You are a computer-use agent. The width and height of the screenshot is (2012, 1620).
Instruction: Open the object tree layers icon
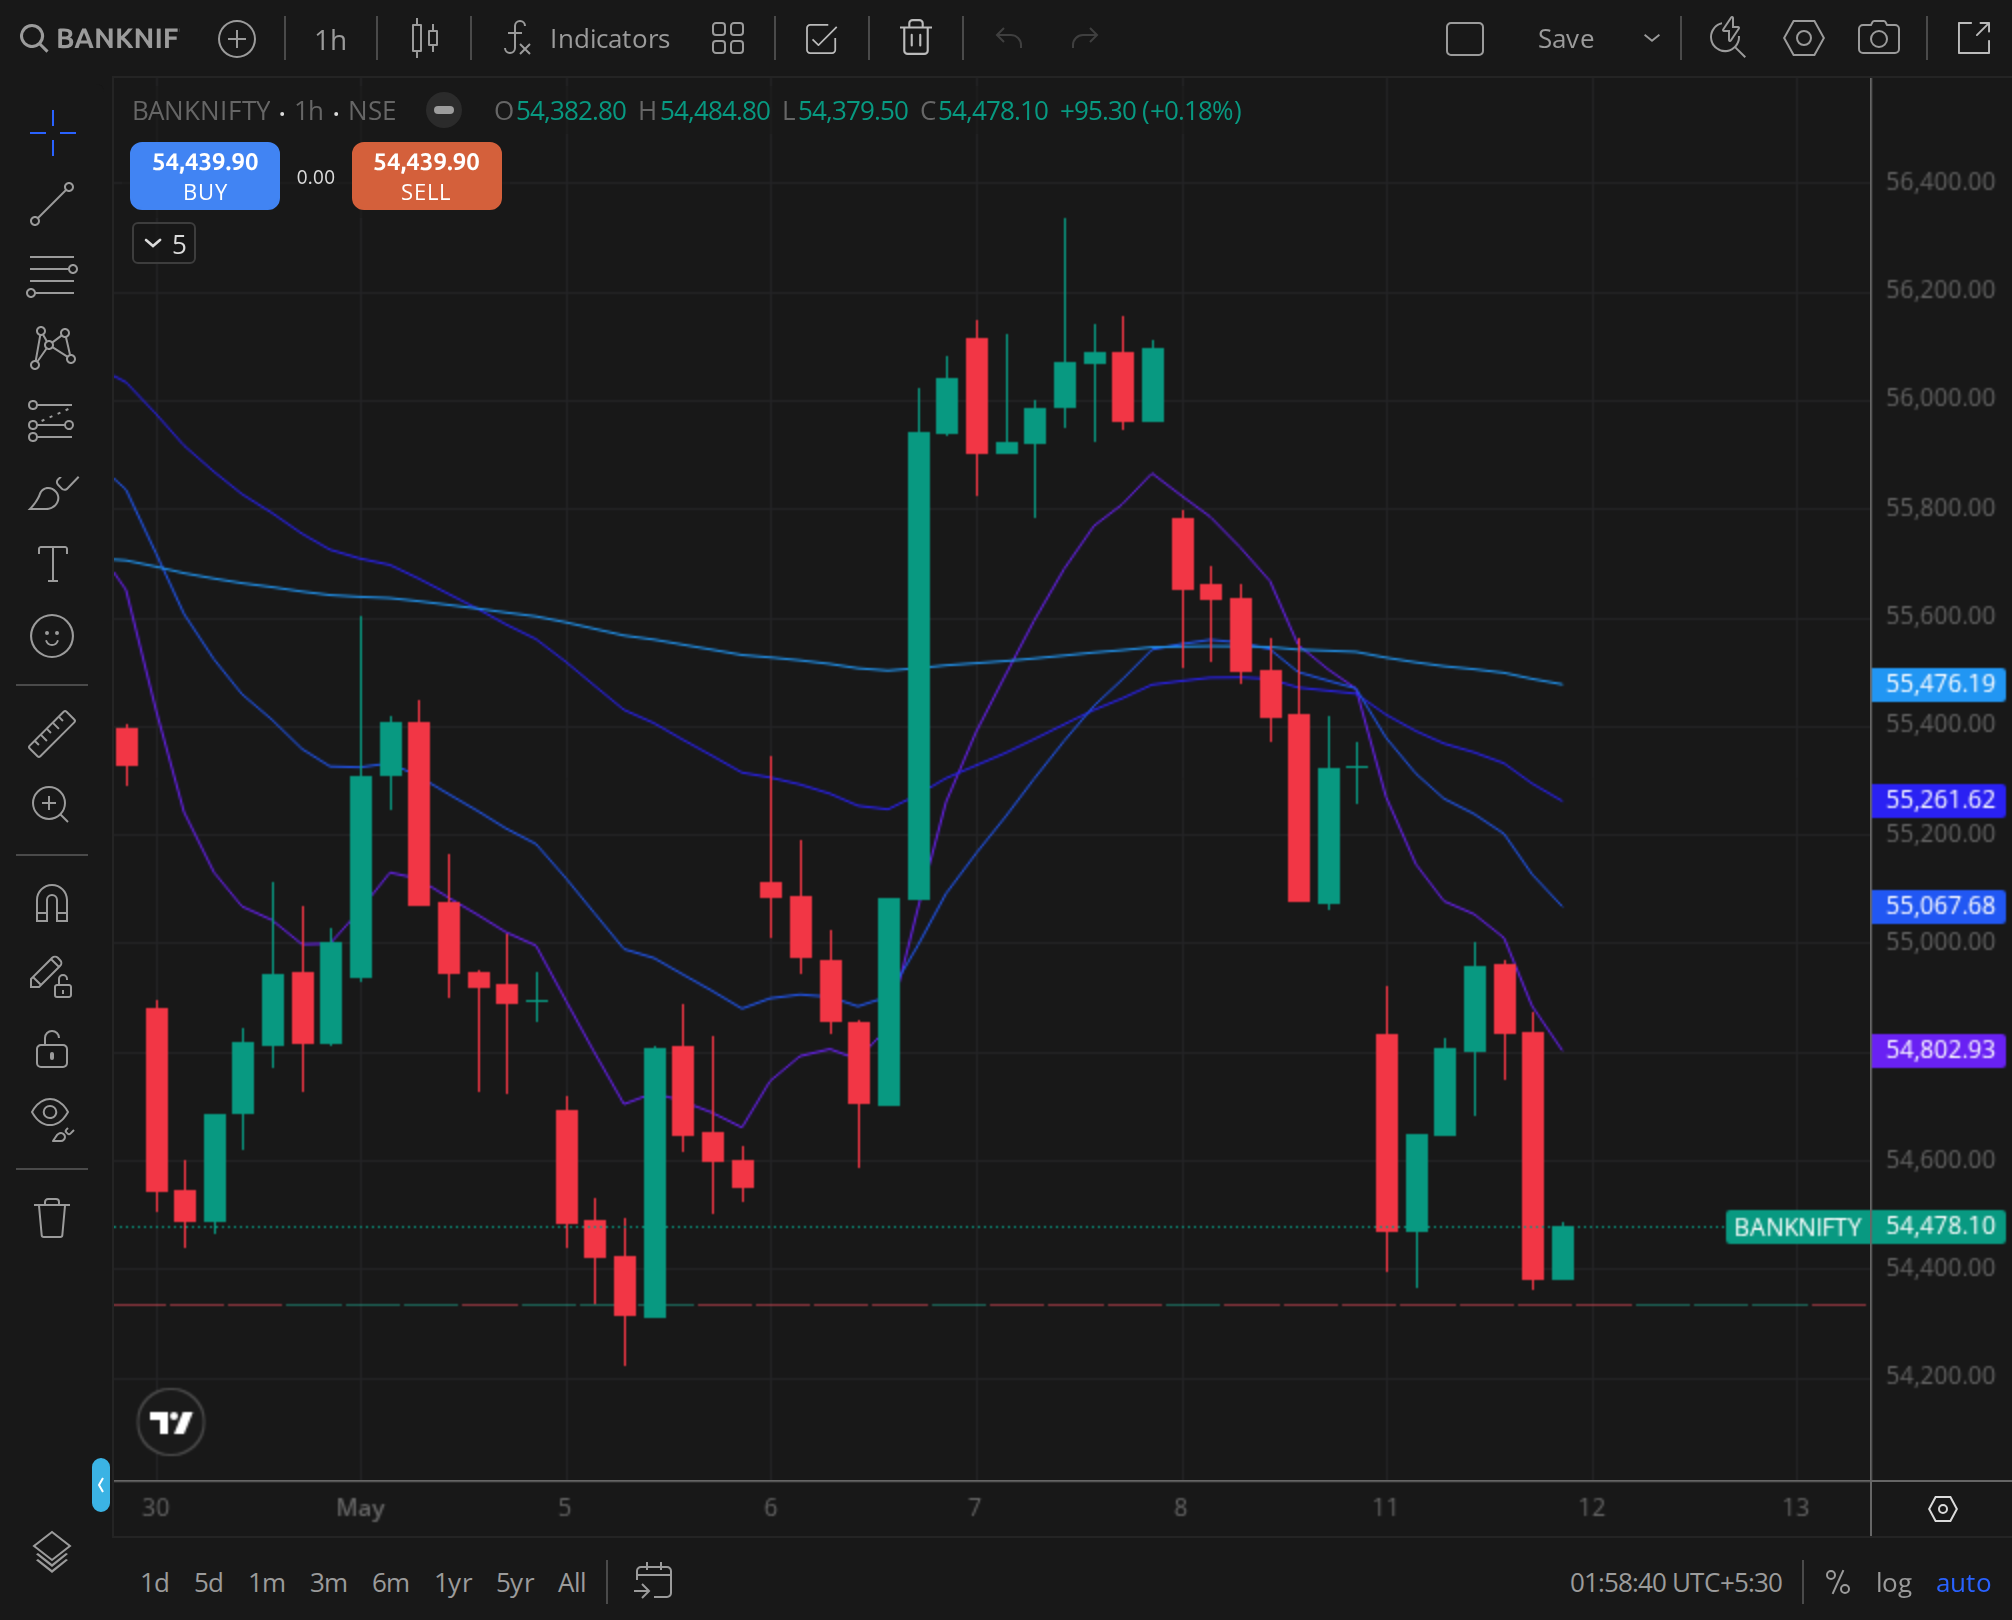click(x=52, y=1552)
